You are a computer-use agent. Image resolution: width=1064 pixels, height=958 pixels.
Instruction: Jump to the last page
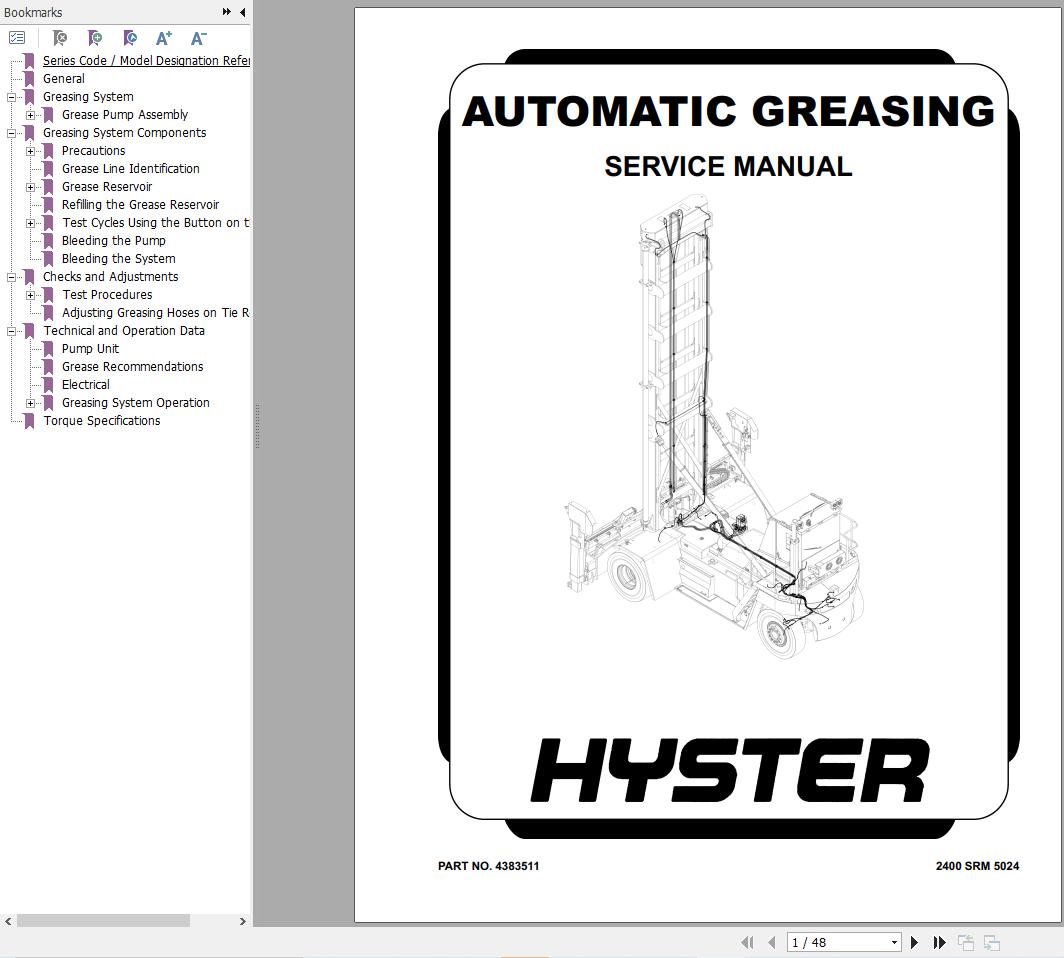(939, 942)
